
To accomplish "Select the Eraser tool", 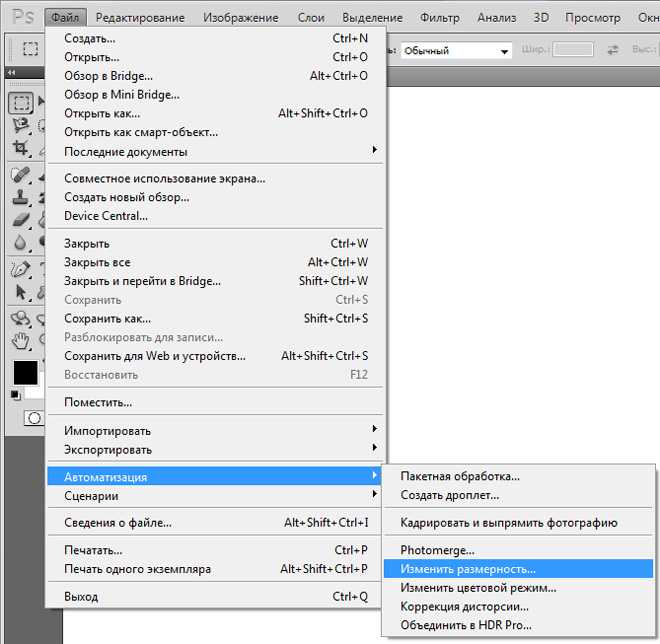I will tap(21, 220).
